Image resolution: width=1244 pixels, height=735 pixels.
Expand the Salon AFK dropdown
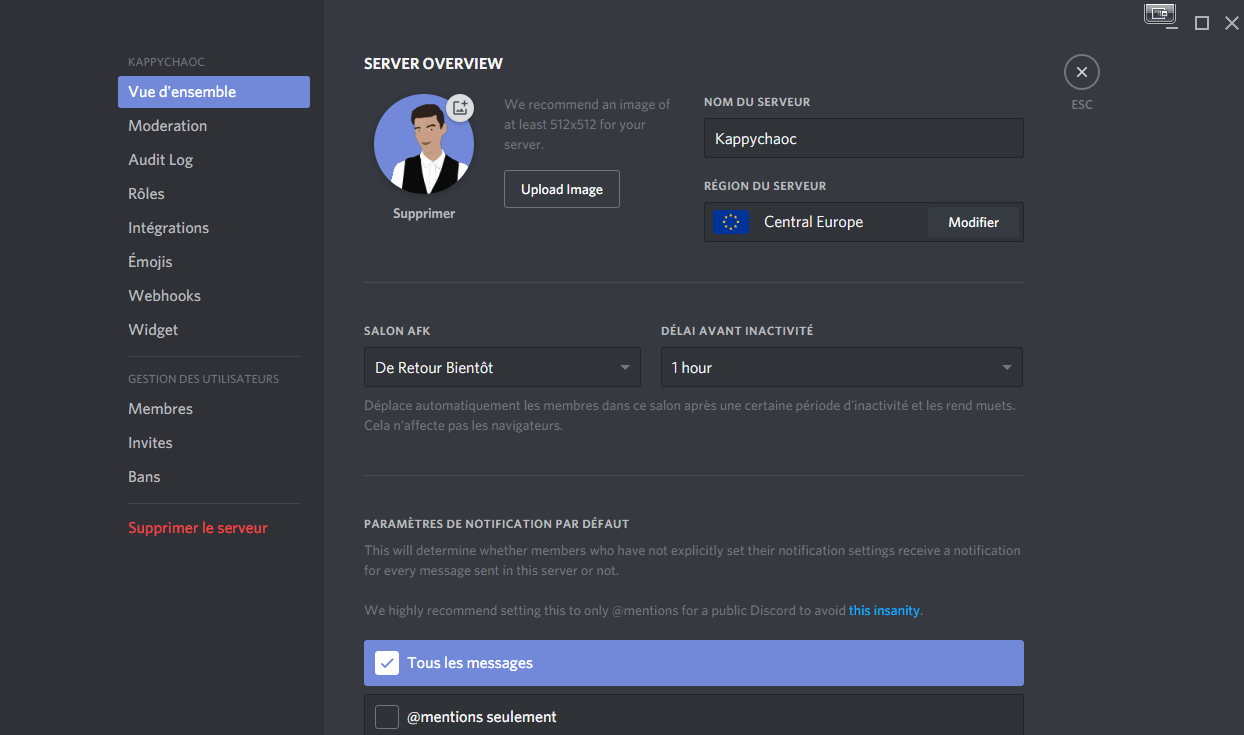click(x=501, y=368)
